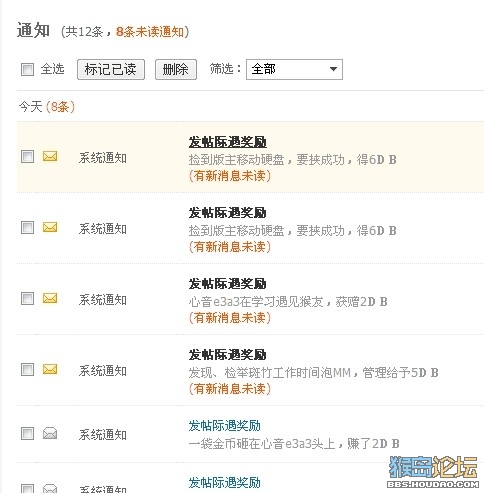This screenshot has width=484, height=493.
Task: Click the 标记已读 button
Action: pos(111,69)
